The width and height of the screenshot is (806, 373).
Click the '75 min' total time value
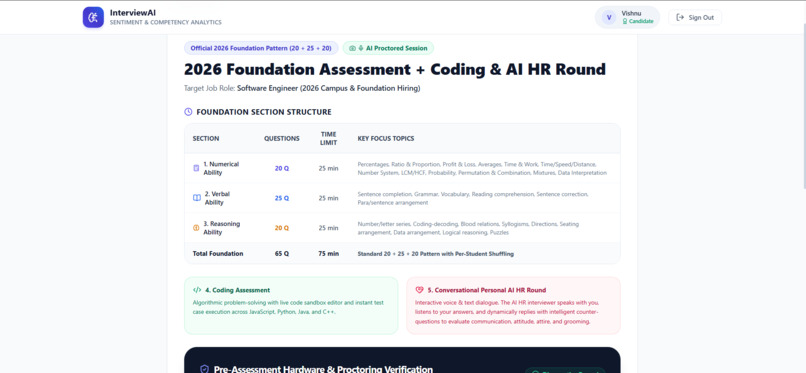[328, 253]
